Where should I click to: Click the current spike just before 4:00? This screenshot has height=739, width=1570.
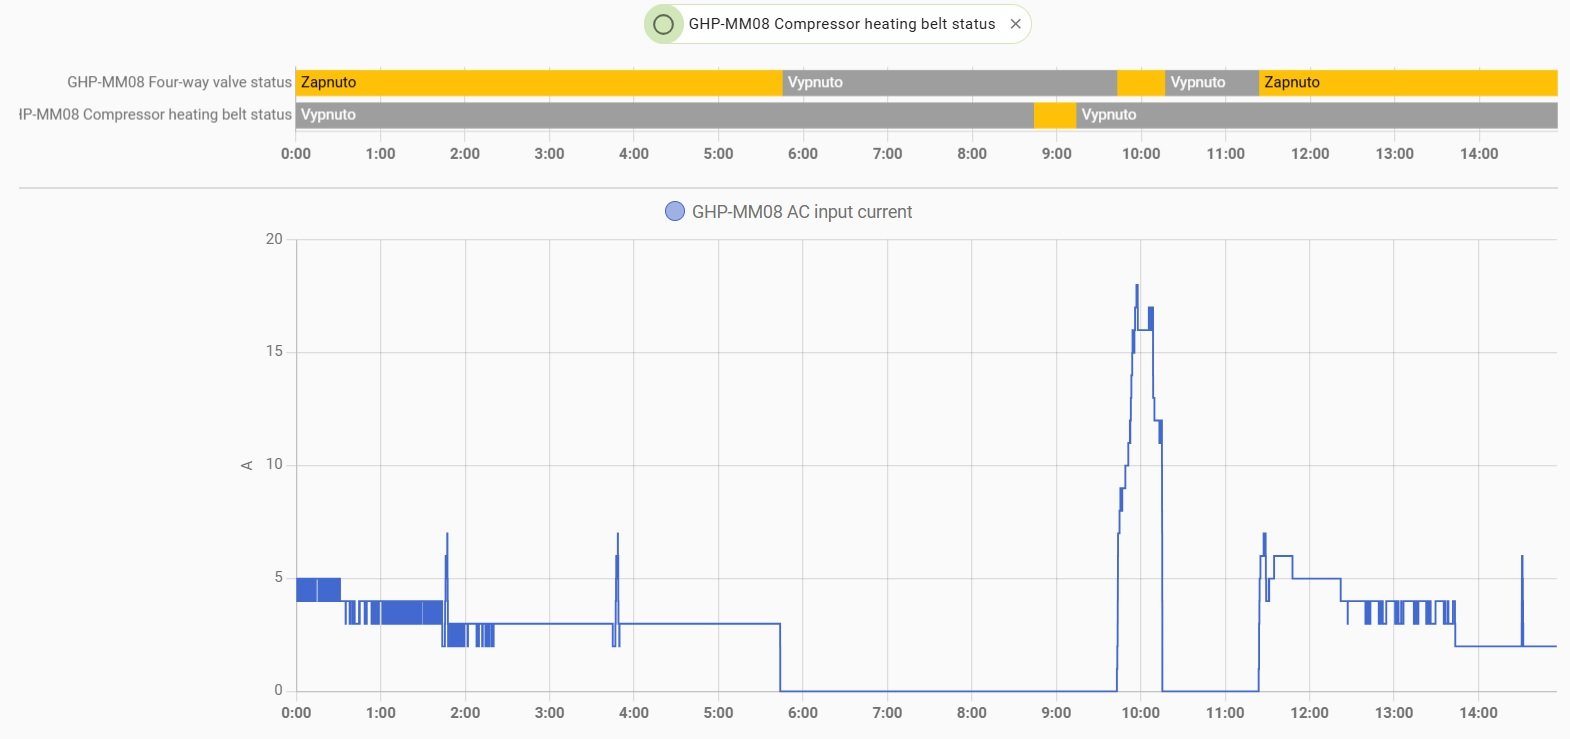point(617,536)
